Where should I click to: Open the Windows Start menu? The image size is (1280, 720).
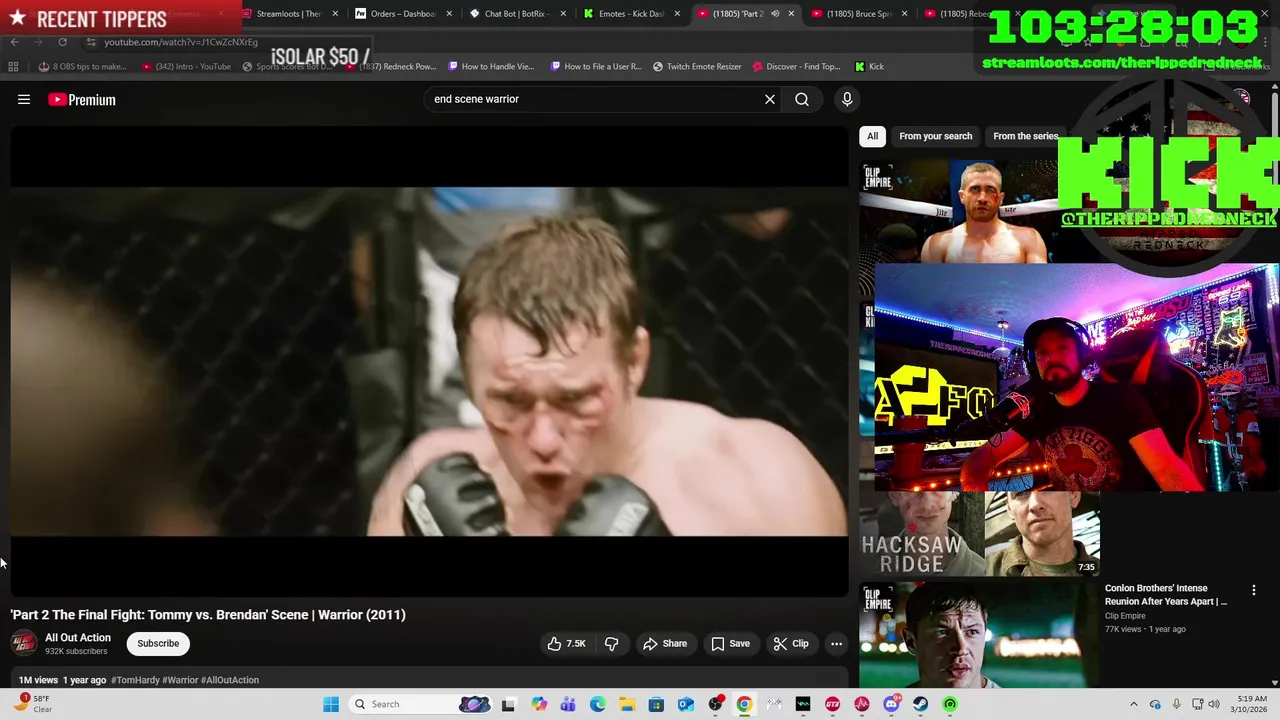pyautogui.click(x=331, y=704)
